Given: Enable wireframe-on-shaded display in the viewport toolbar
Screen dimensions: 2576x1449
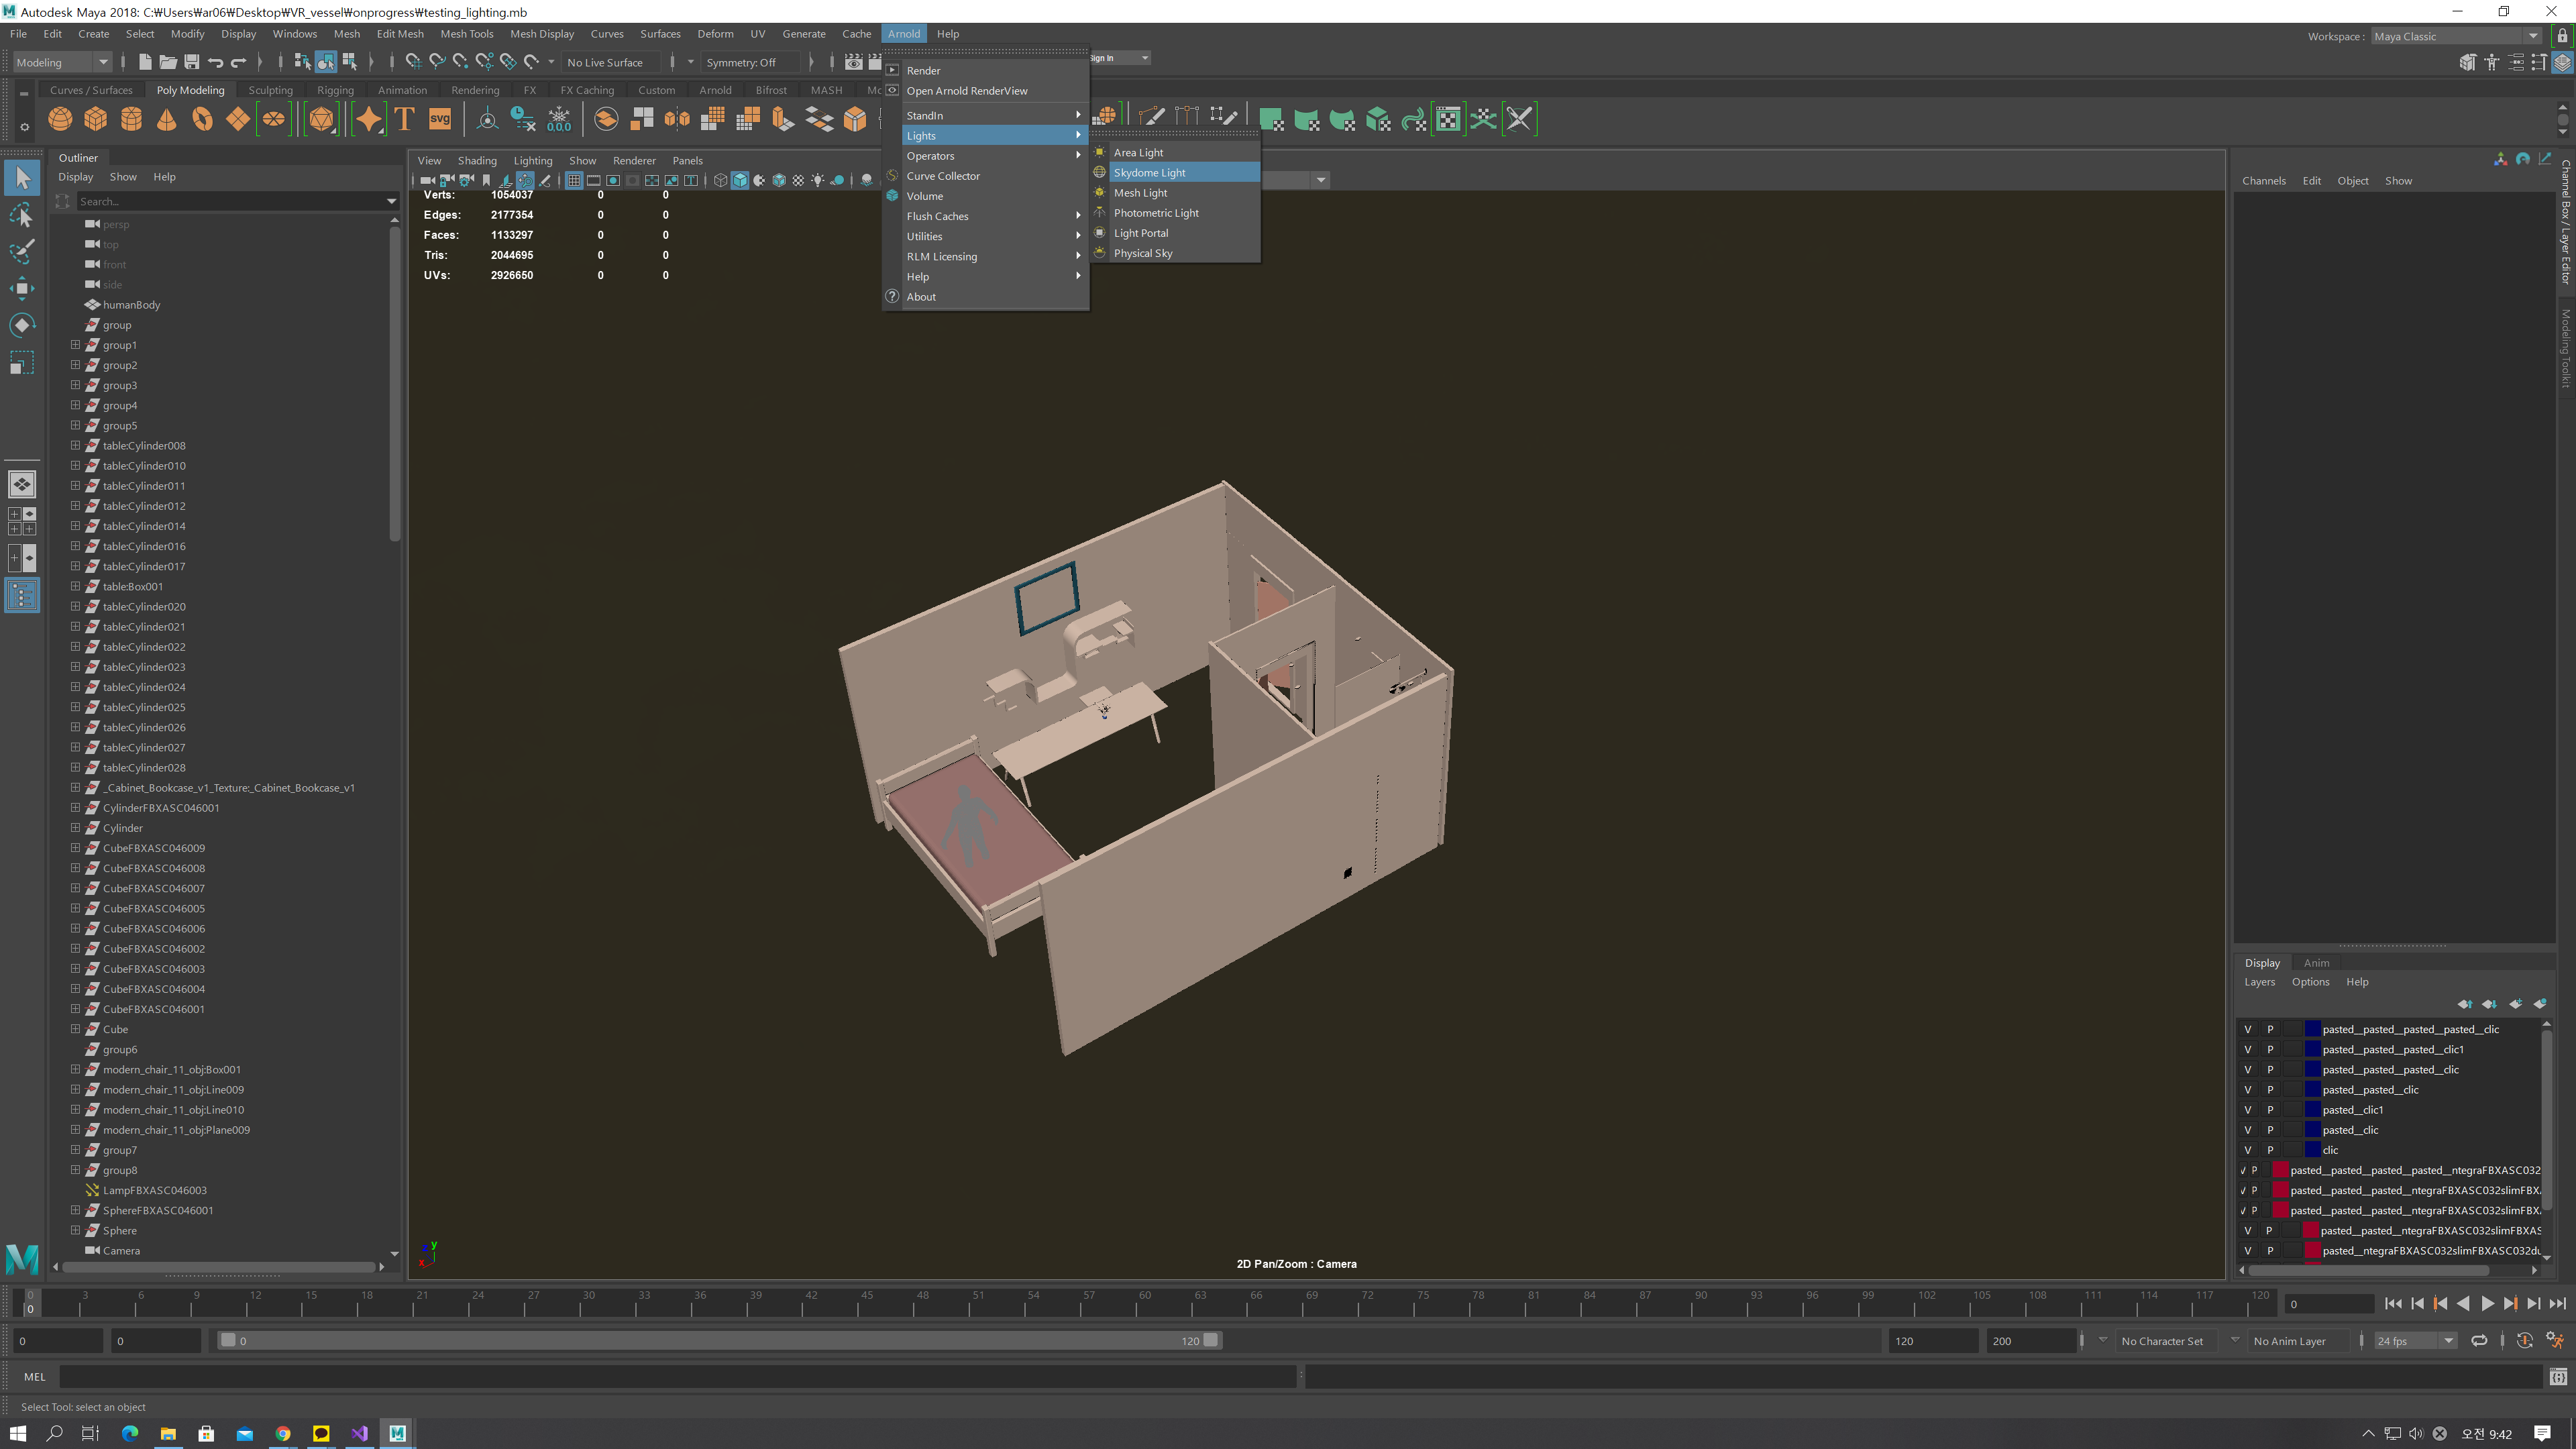Looking at the screenshot, I should point(780,180).
